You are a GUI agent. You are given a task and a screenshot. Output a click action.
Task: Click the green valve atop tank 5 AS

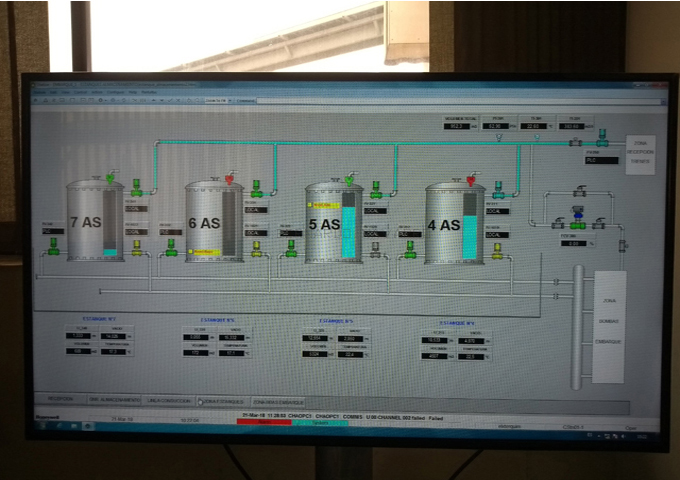(349, 180)
